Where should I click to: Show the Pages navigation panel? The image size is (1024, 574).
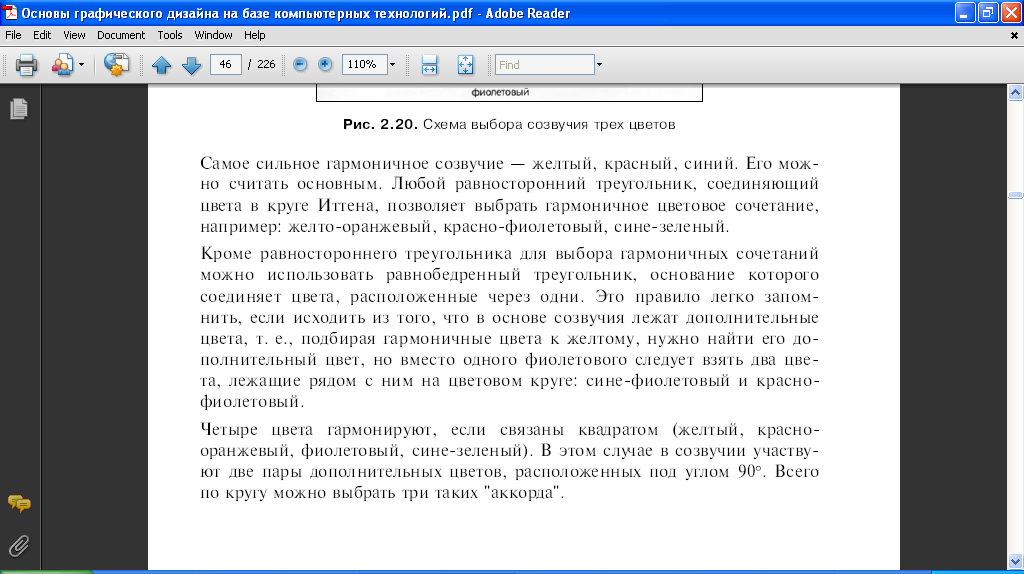(19, 108)
